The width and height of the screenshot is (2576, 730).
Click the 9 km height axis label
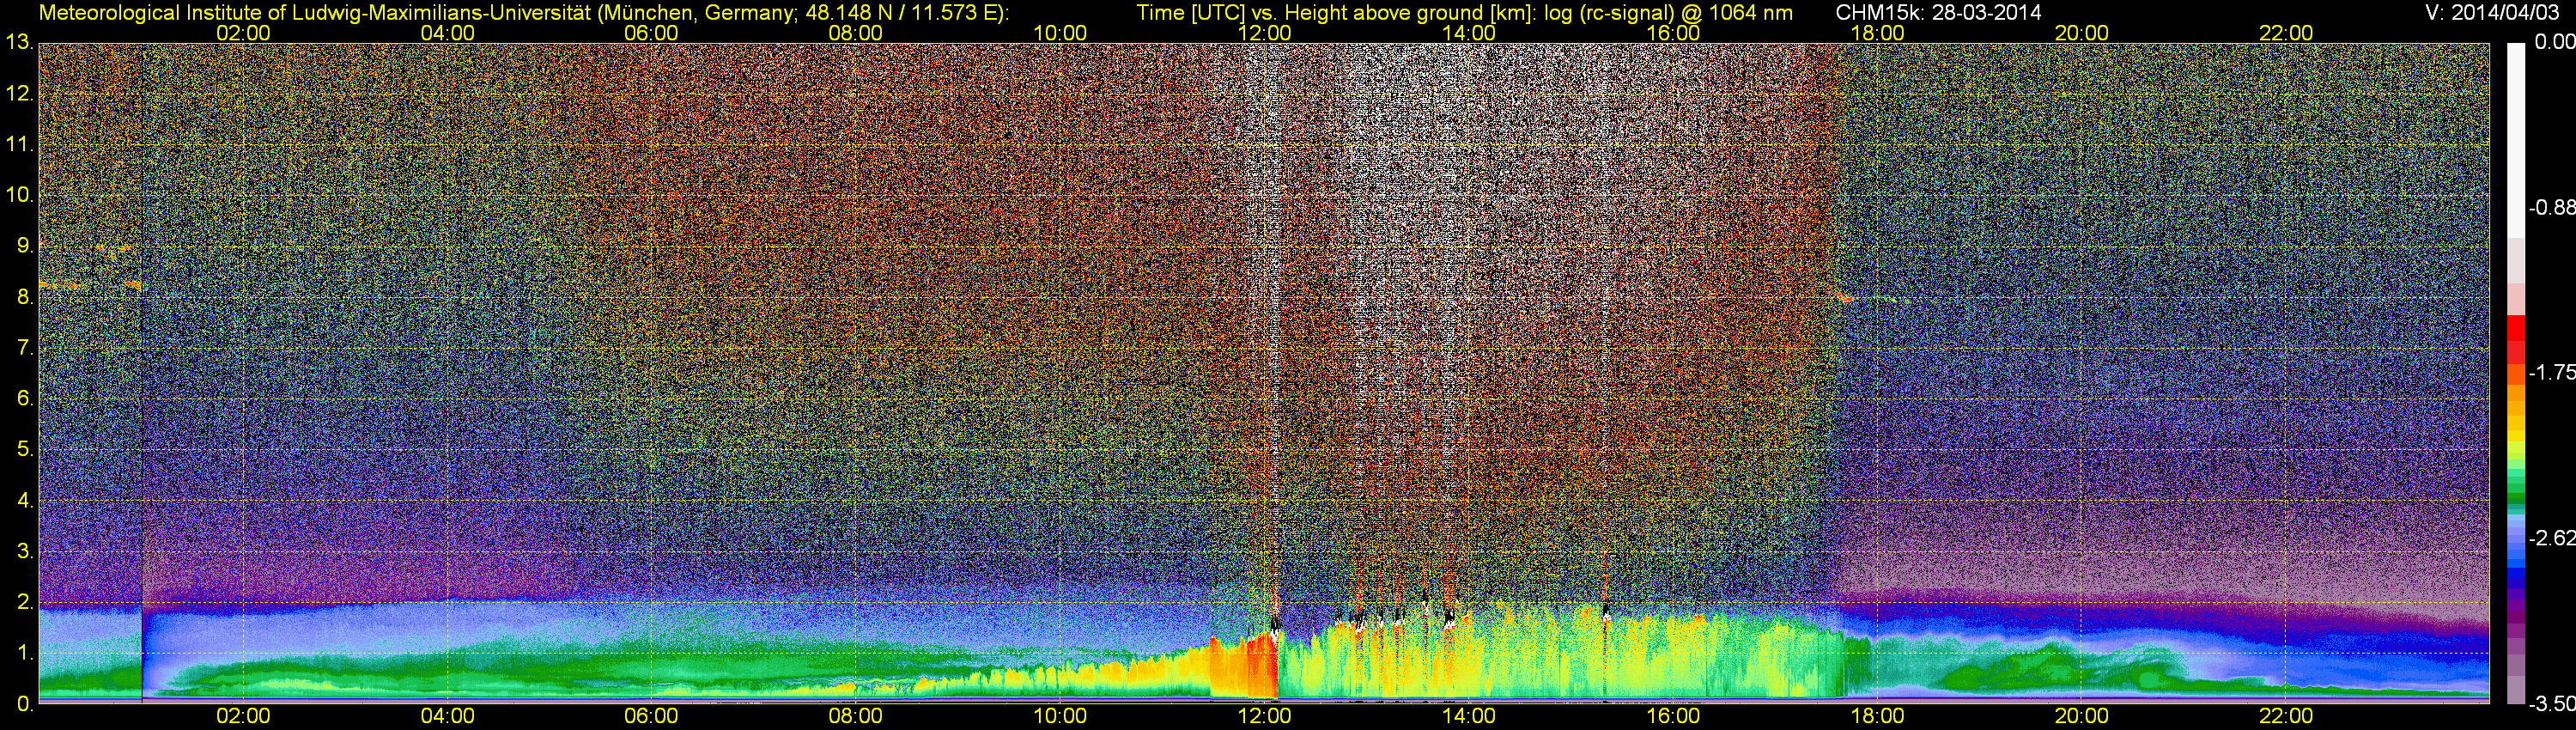point(25,246)
